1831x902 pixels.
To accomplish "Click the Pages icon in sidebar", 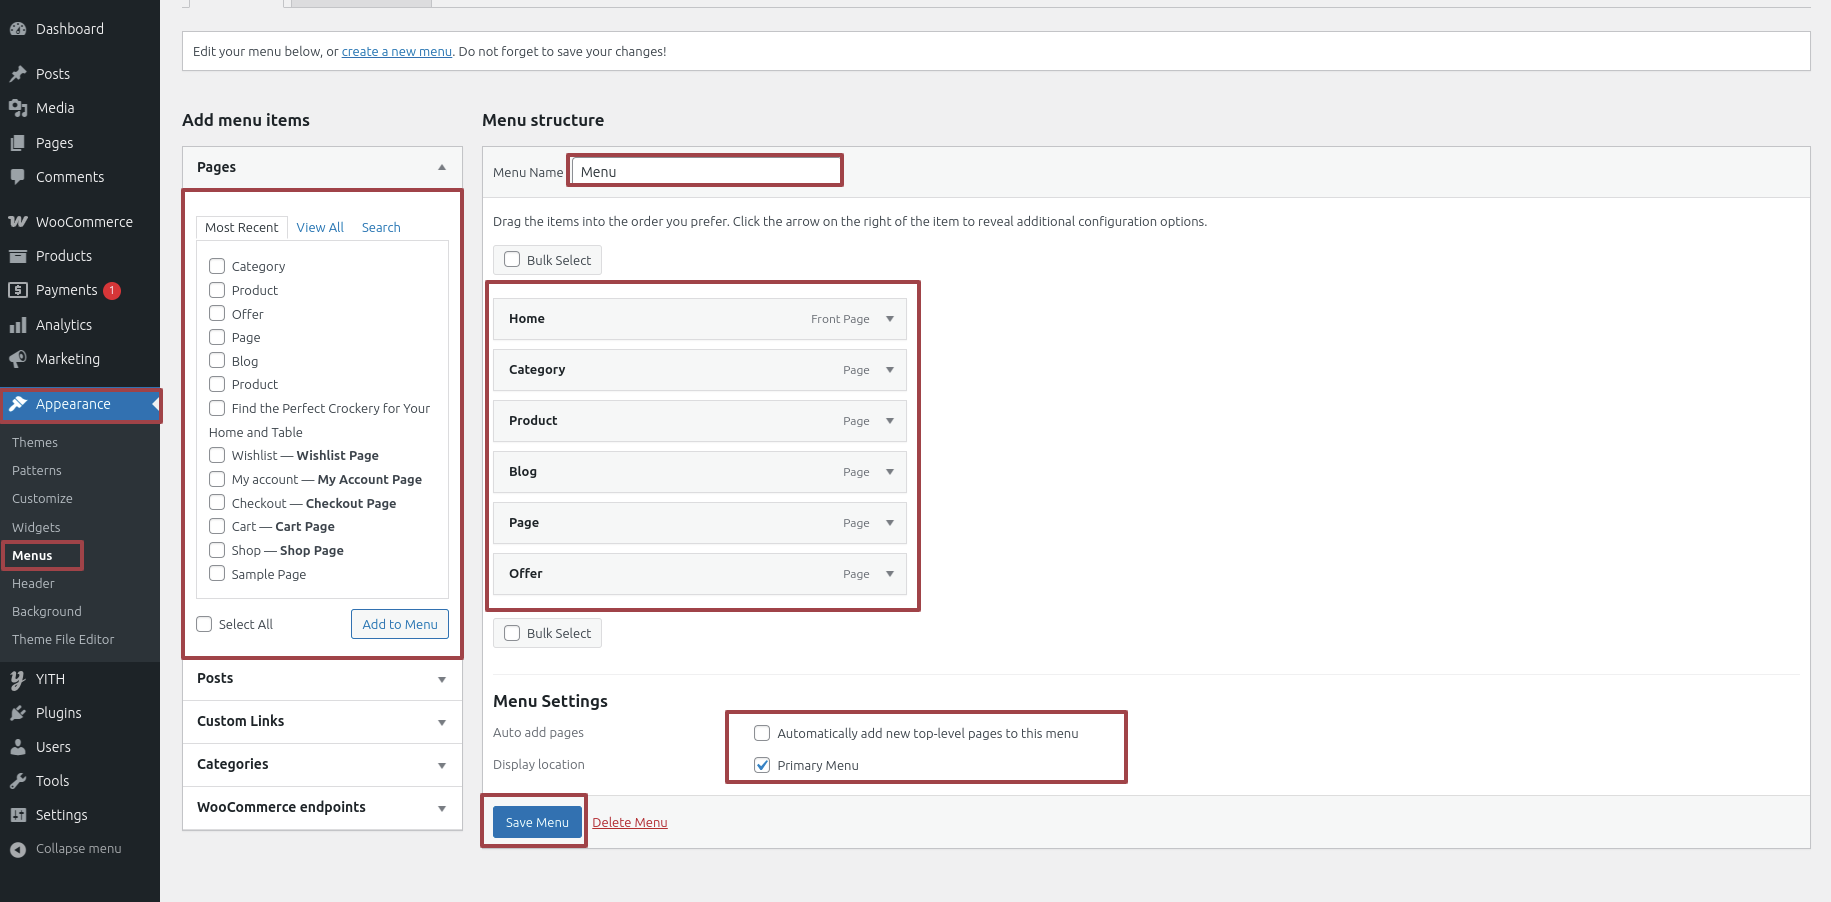I will click(x=18, y=143).
